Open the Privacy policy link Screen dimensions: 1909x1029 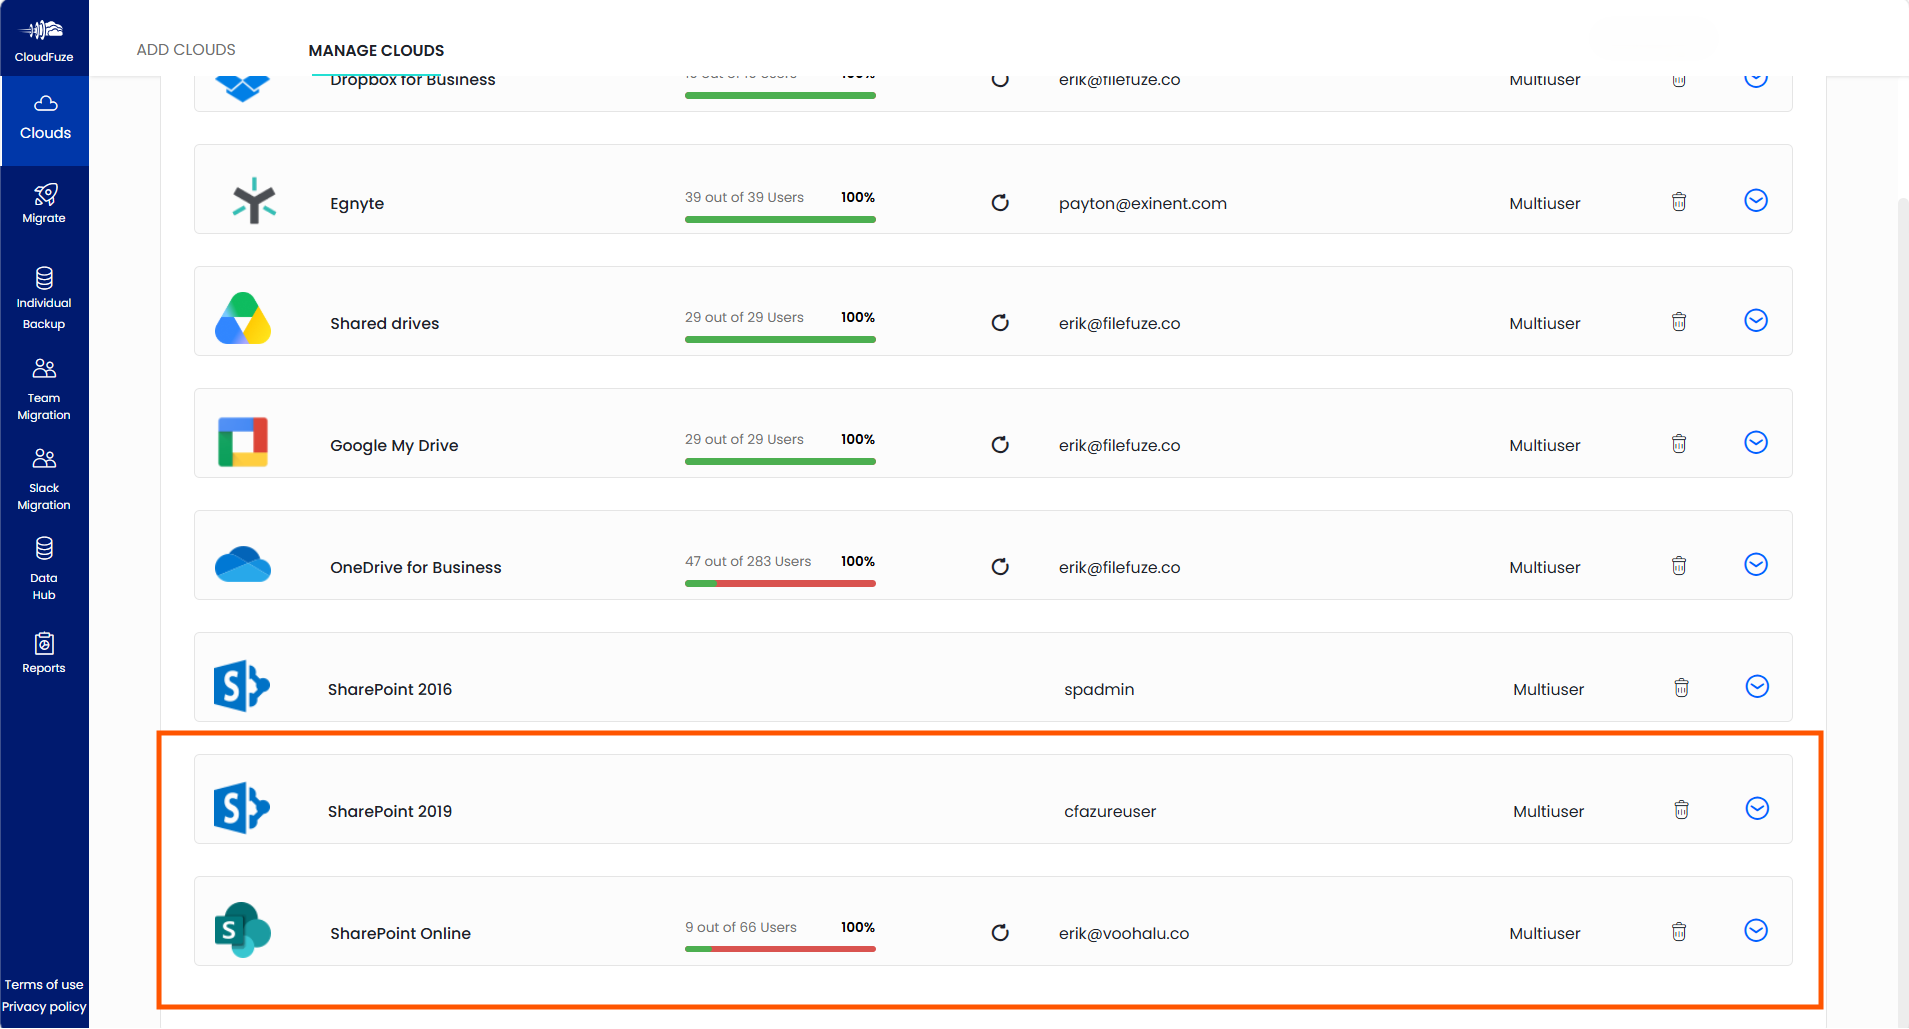pos(44,1007)
